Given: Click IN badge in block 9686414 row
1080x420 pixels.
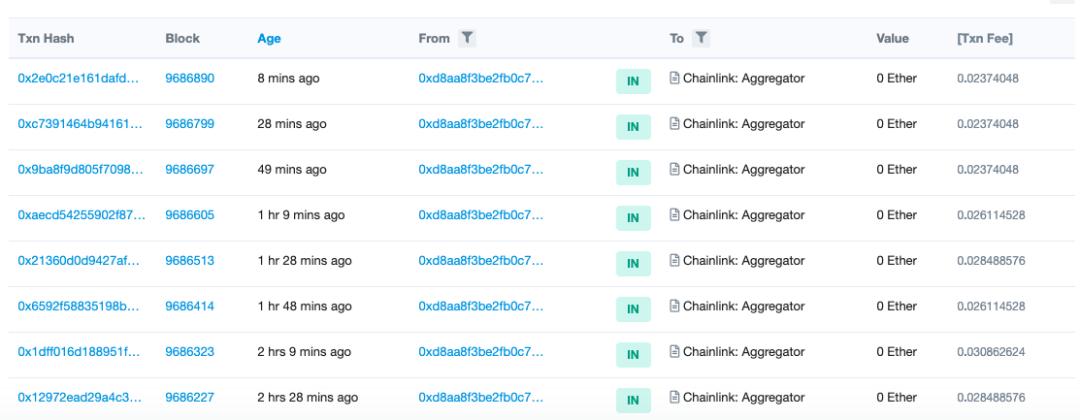Looking at the screenshot, I should coord(633,309).
